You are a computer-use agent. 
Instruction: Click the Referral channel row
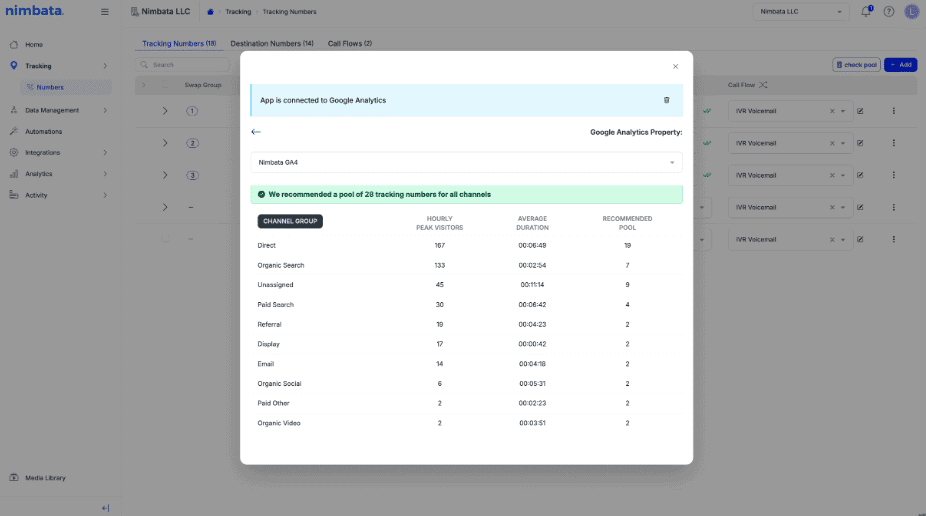[467, 324]
